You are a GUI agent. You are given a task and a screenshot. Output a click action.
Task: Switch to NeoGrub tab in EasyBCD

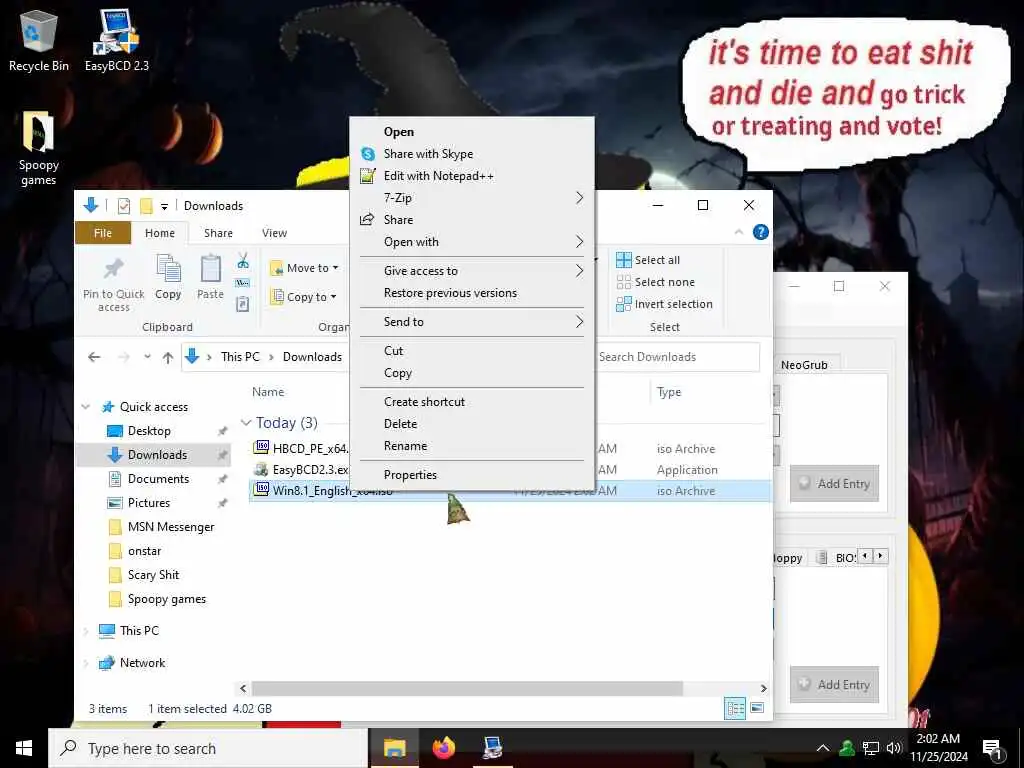(x=804, y=364)
